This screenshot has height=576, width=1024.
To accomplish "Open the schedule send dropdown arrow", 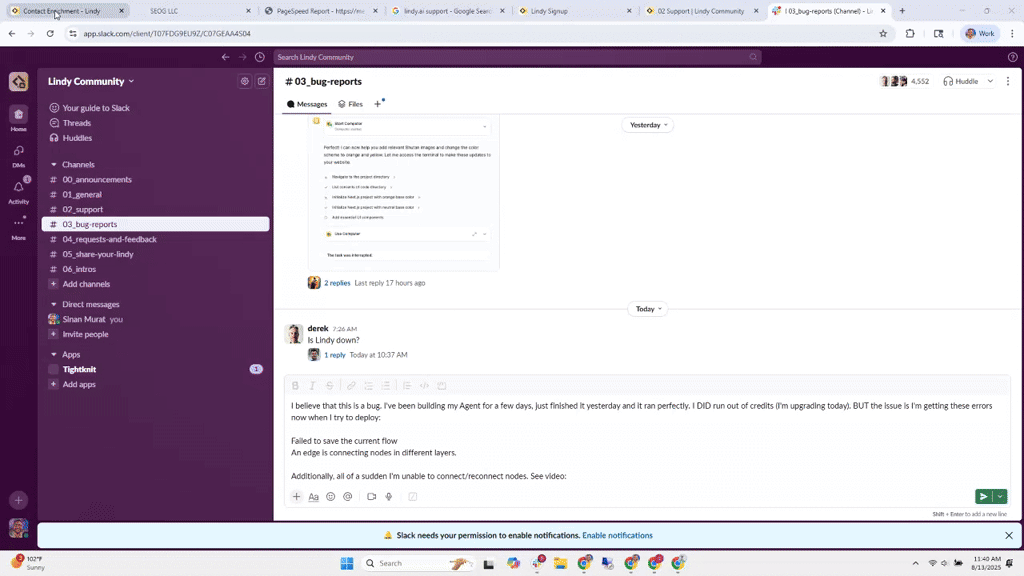I will 999,497.
